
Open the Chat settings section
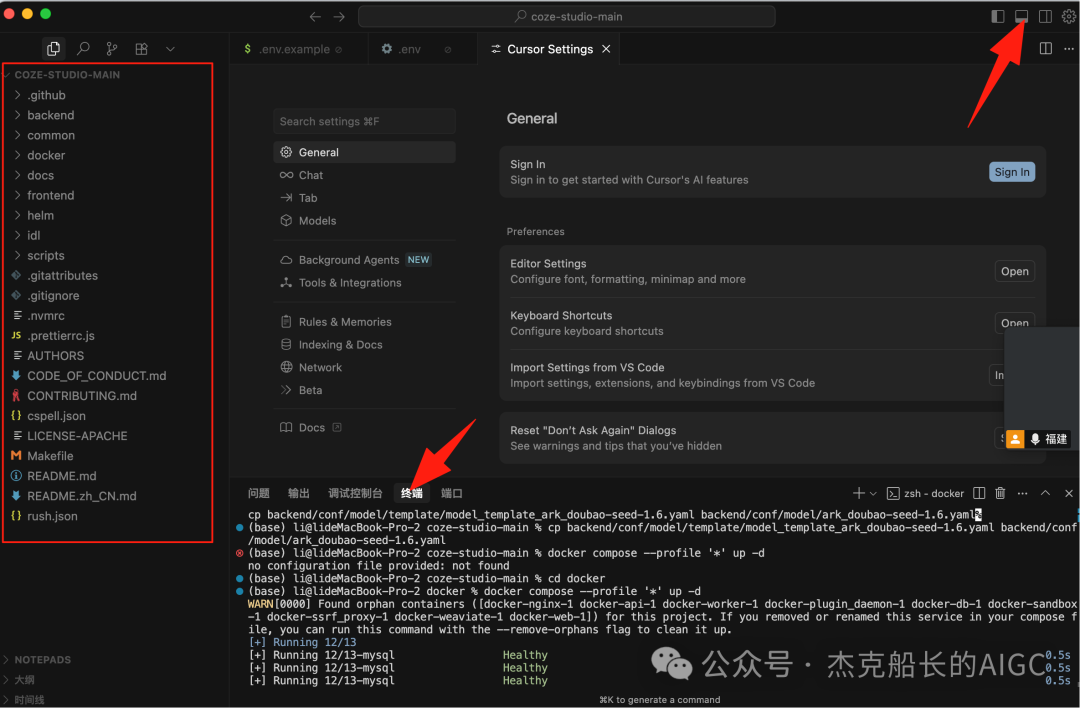click(364, 175)
